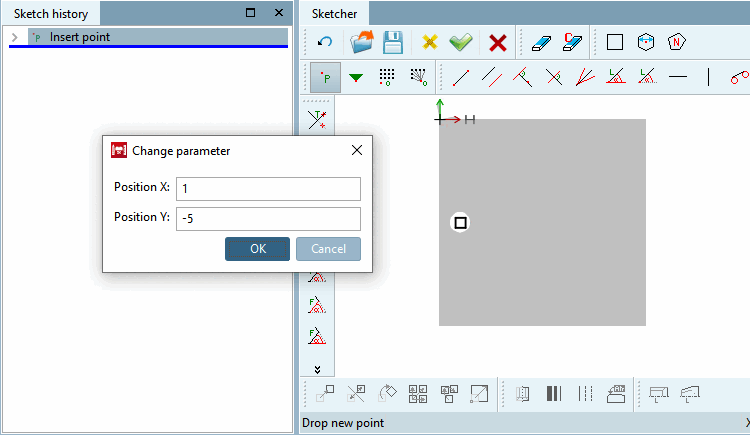Click the scale element icon

pyautogui.click(x=479, y=394)
